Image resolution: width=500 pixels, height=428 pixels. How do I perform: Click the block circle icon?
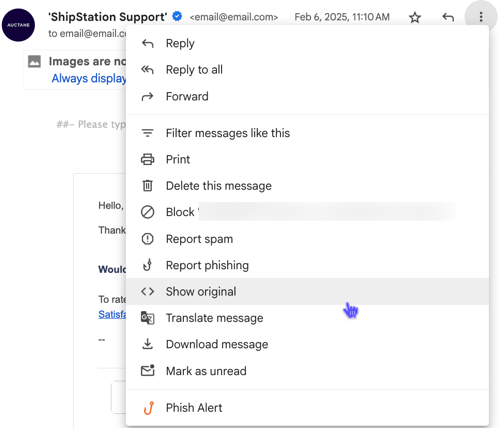tap(147, 212)
